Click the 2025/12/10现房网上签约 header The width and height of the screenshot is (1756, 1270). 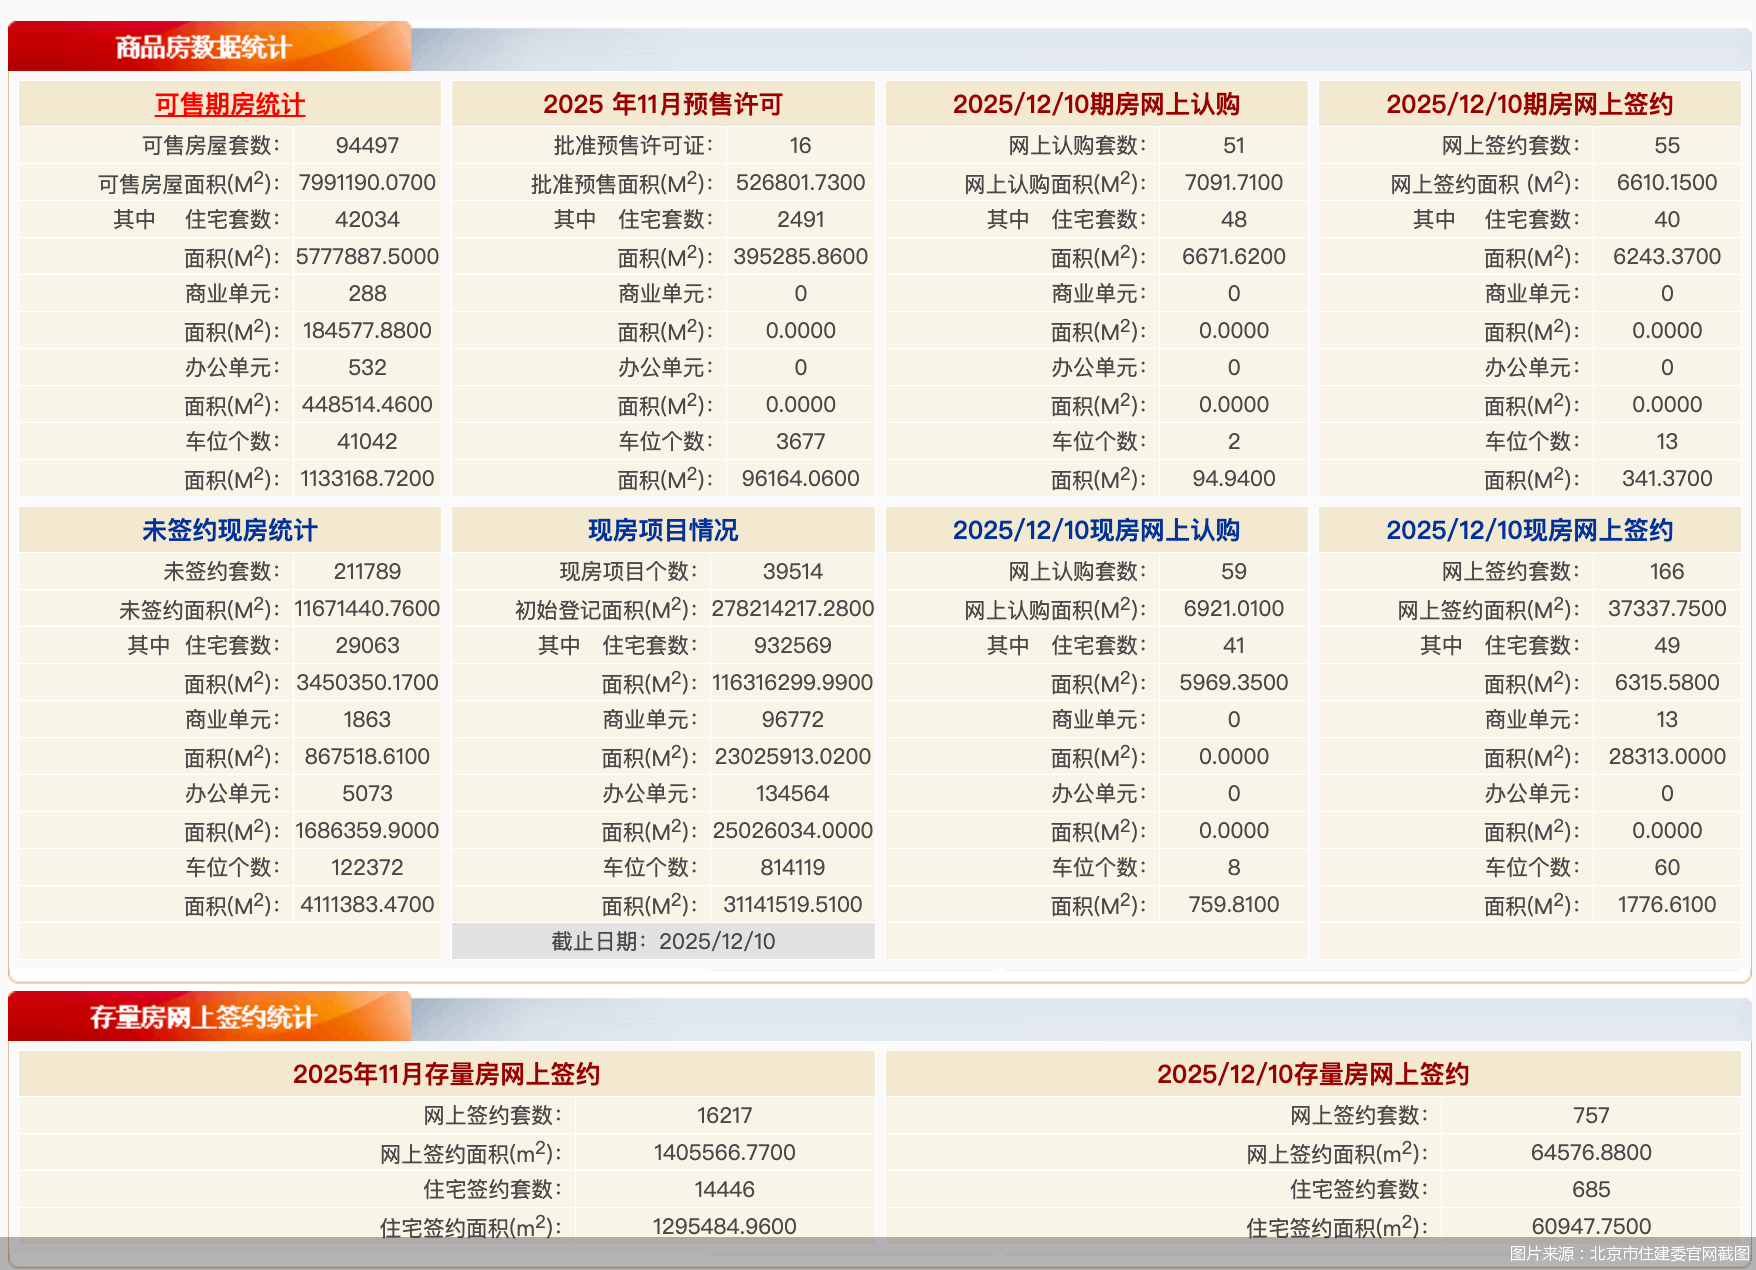(1530, 530)
